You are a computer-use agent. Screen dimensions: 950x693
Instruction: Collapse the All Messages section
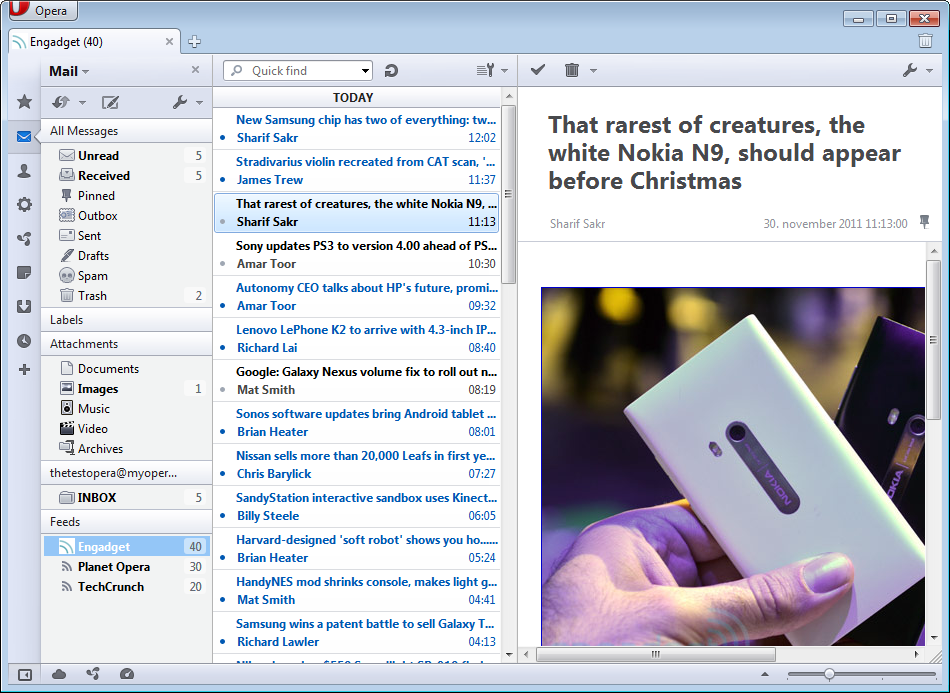point(126,131)
